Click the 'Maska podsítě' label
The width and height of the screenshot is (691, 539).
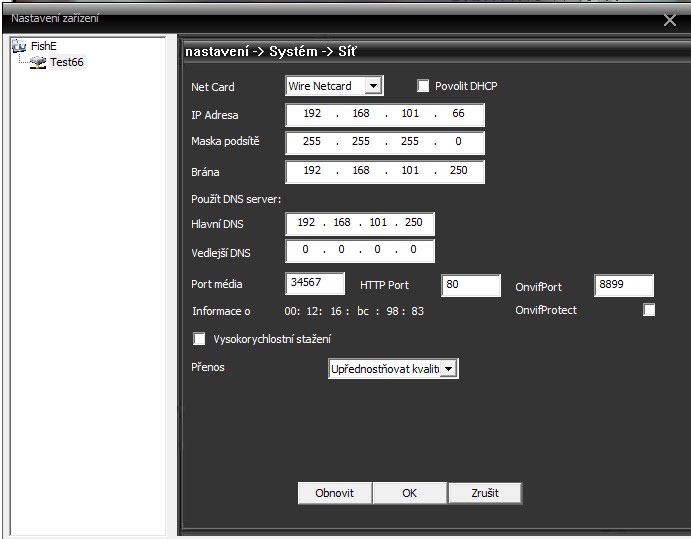pyautogui.click(x=225, y=141)
